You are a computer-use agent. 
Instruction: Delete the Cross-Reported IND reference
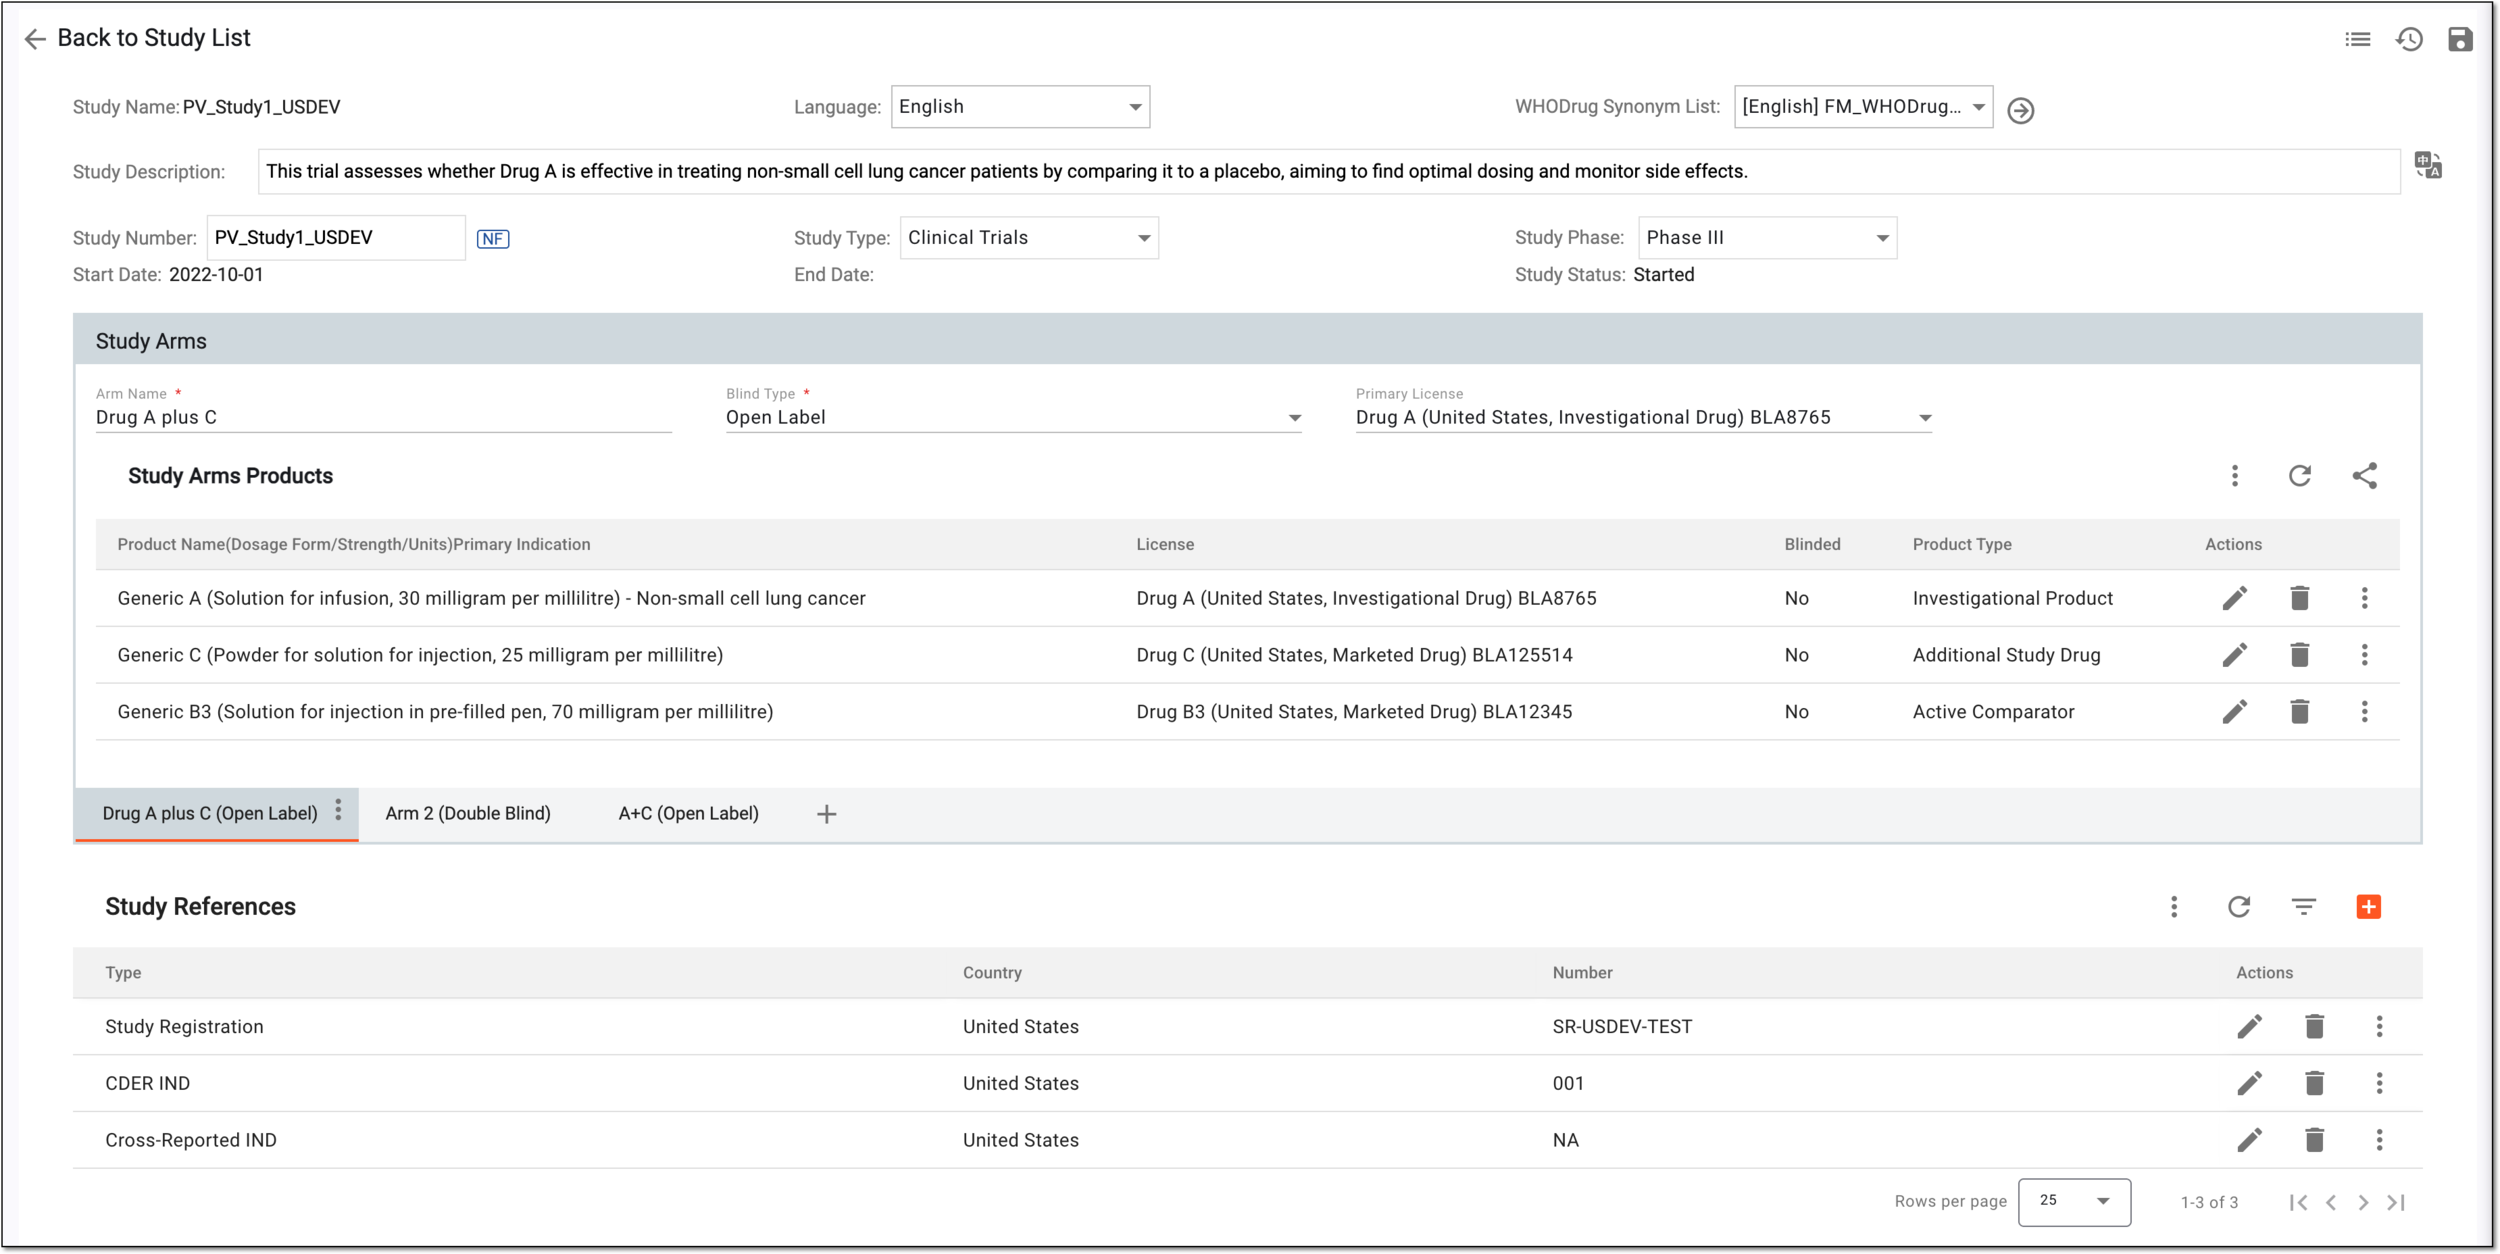(x=2314, y=1140)
